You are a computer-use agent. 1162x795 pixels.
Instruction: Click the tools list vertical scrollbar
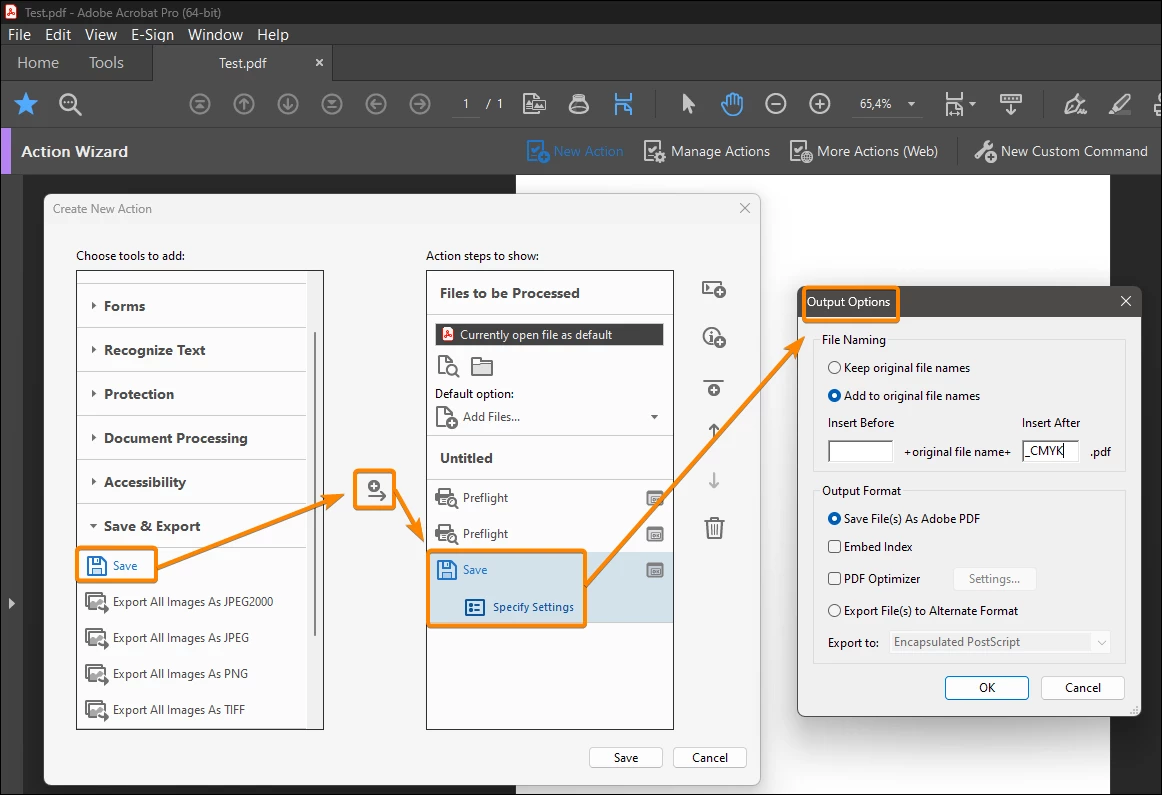[315, 483]
